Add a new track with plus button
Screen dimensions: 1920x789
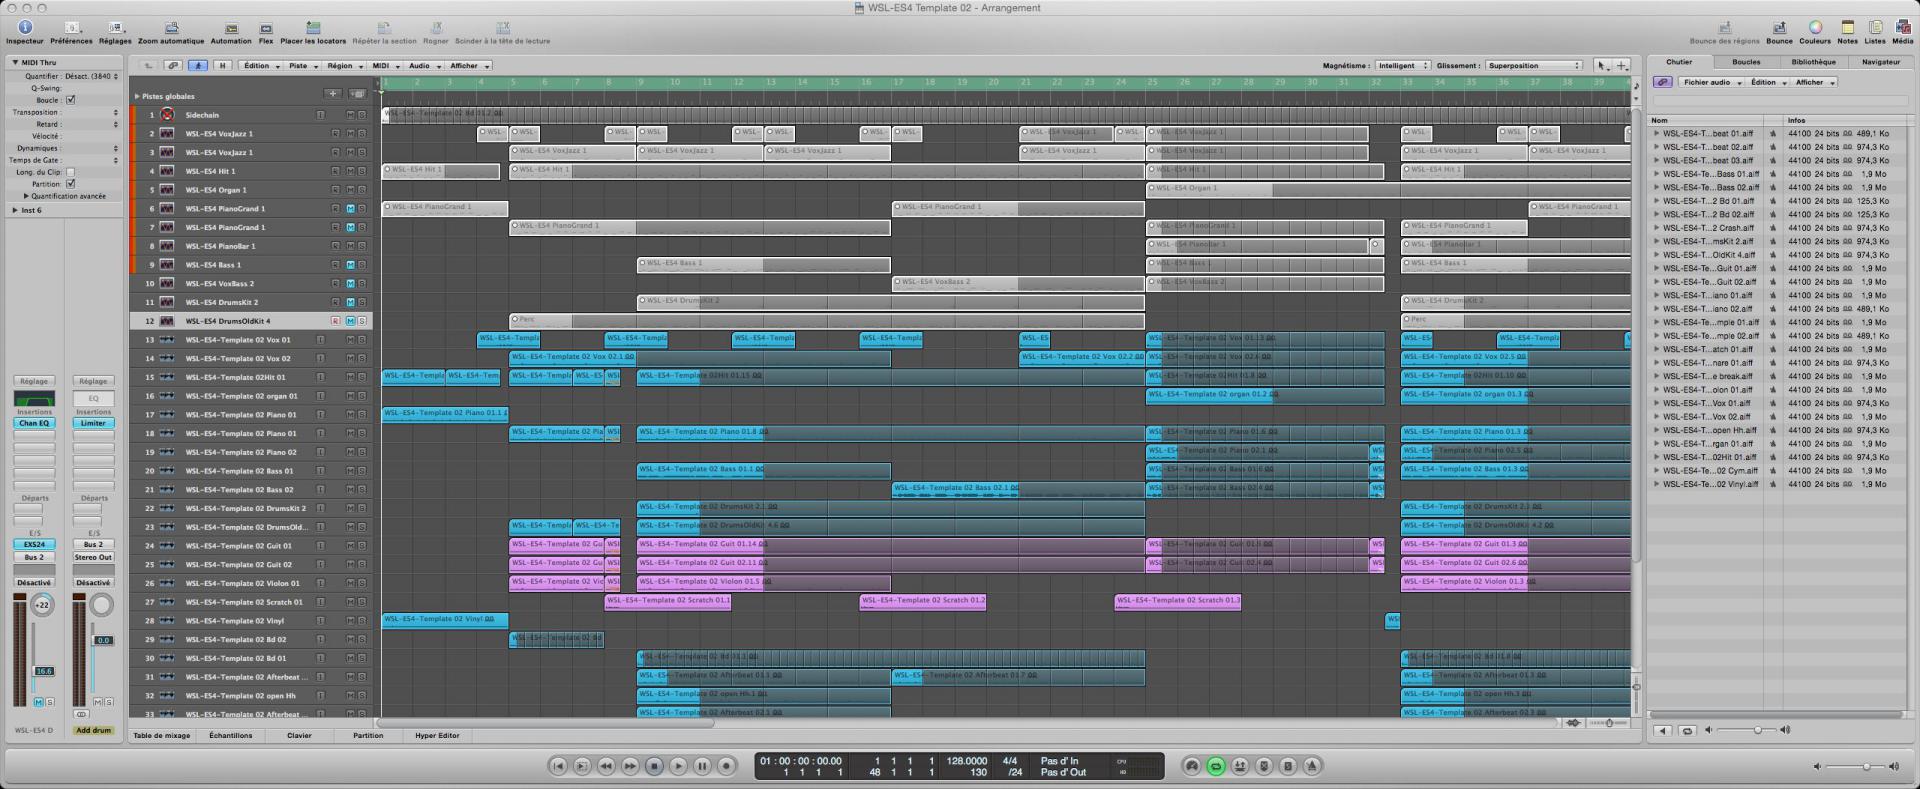coord(333,94)
